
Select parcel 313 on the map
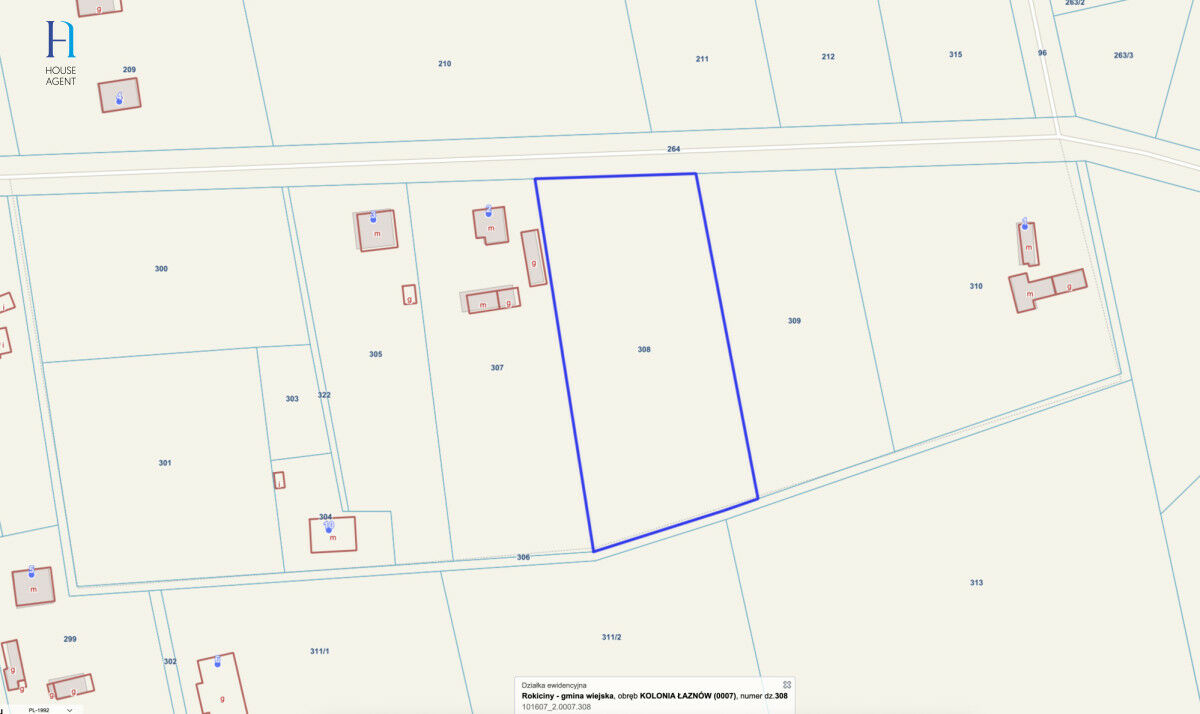click(x=976, y=582)
